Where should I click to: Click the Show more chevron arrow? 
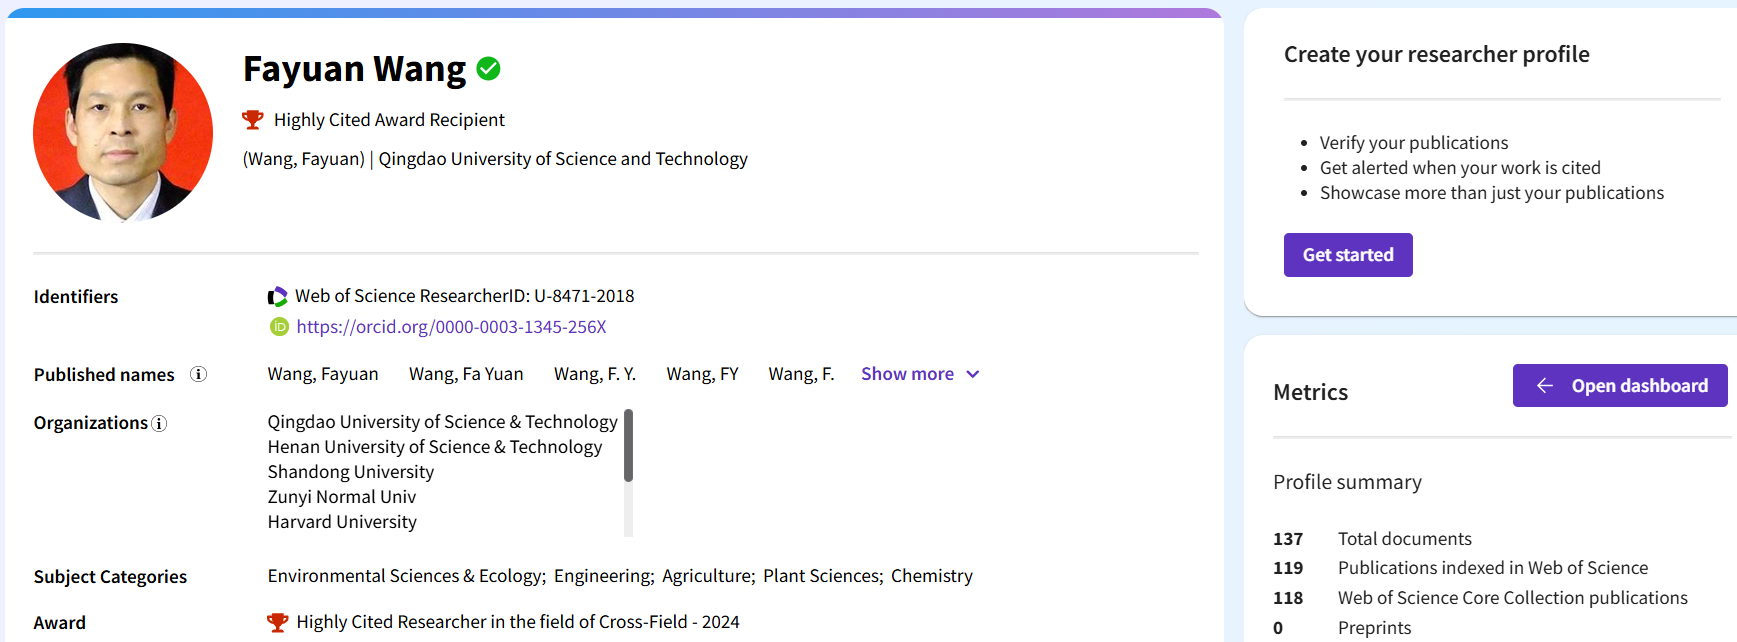[x=973, y=374]
